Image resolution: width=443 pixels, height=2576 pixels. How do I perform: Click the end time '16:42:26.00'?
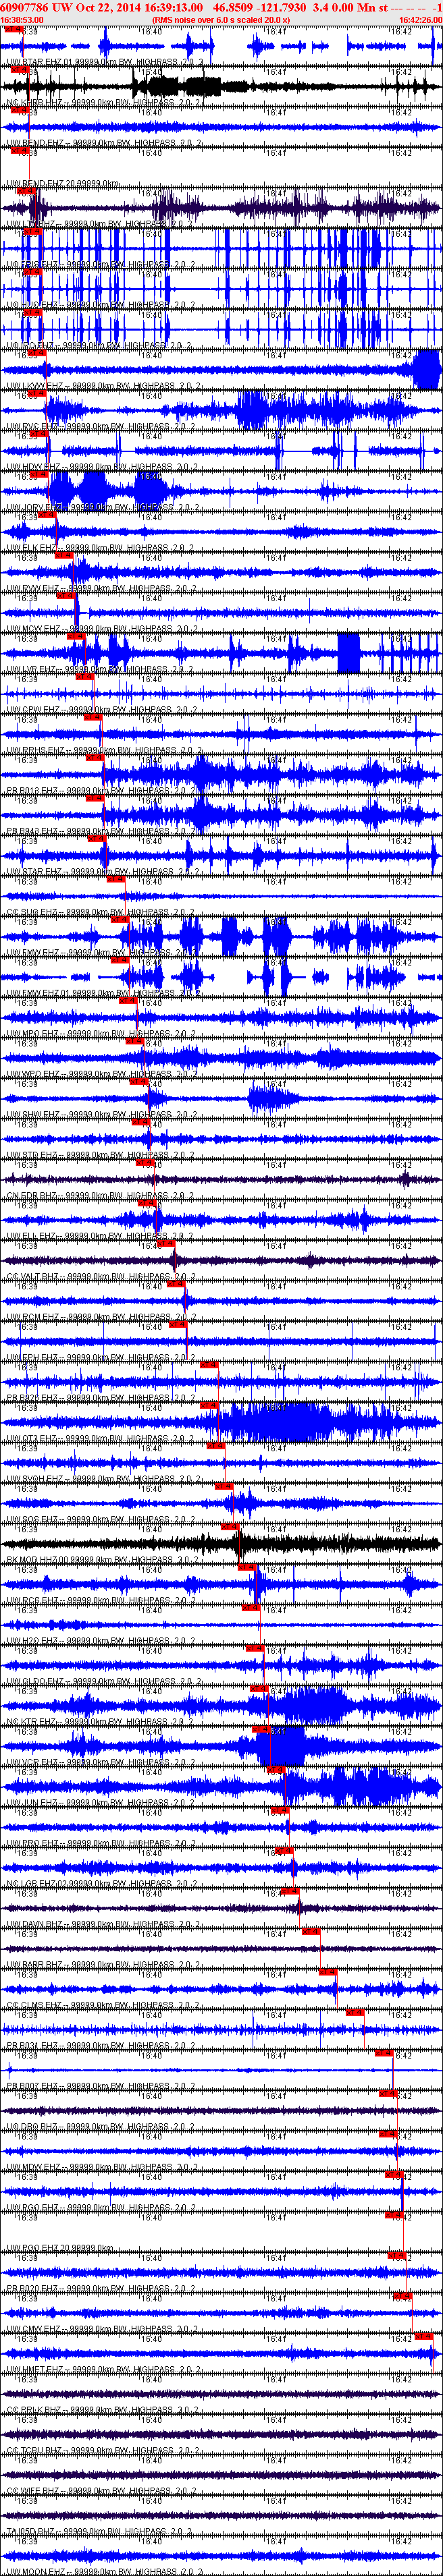[x=420, y=20]
